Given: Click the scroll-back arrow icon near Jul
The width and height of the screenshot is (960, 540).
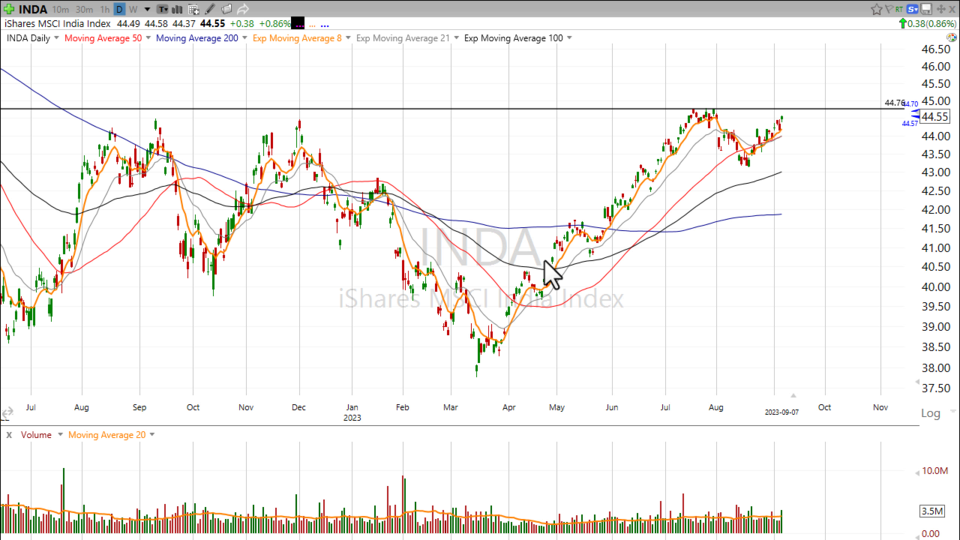Looking at the screenshot, I should (7, 414).
